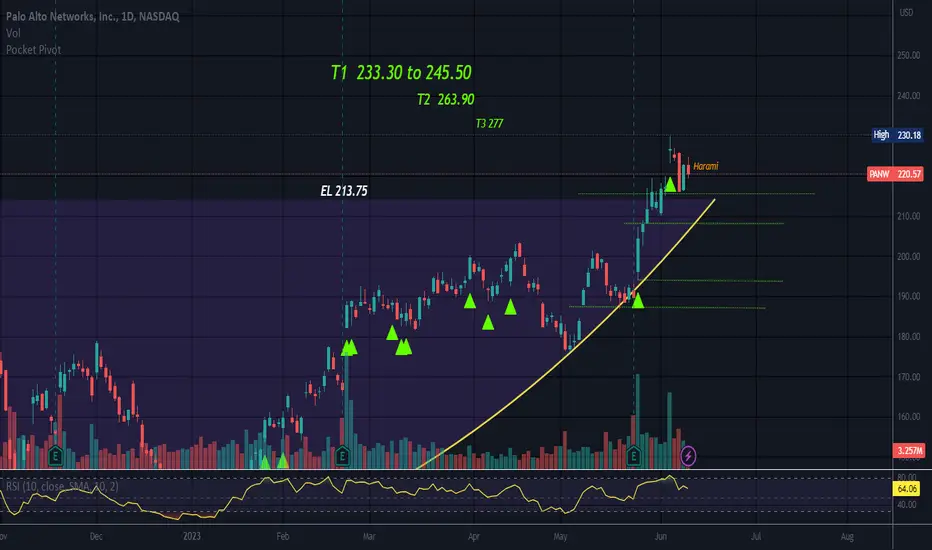This screenshot has width=932, height=550.
Task: Click the Apr date axis label
Action: point(474,536)
